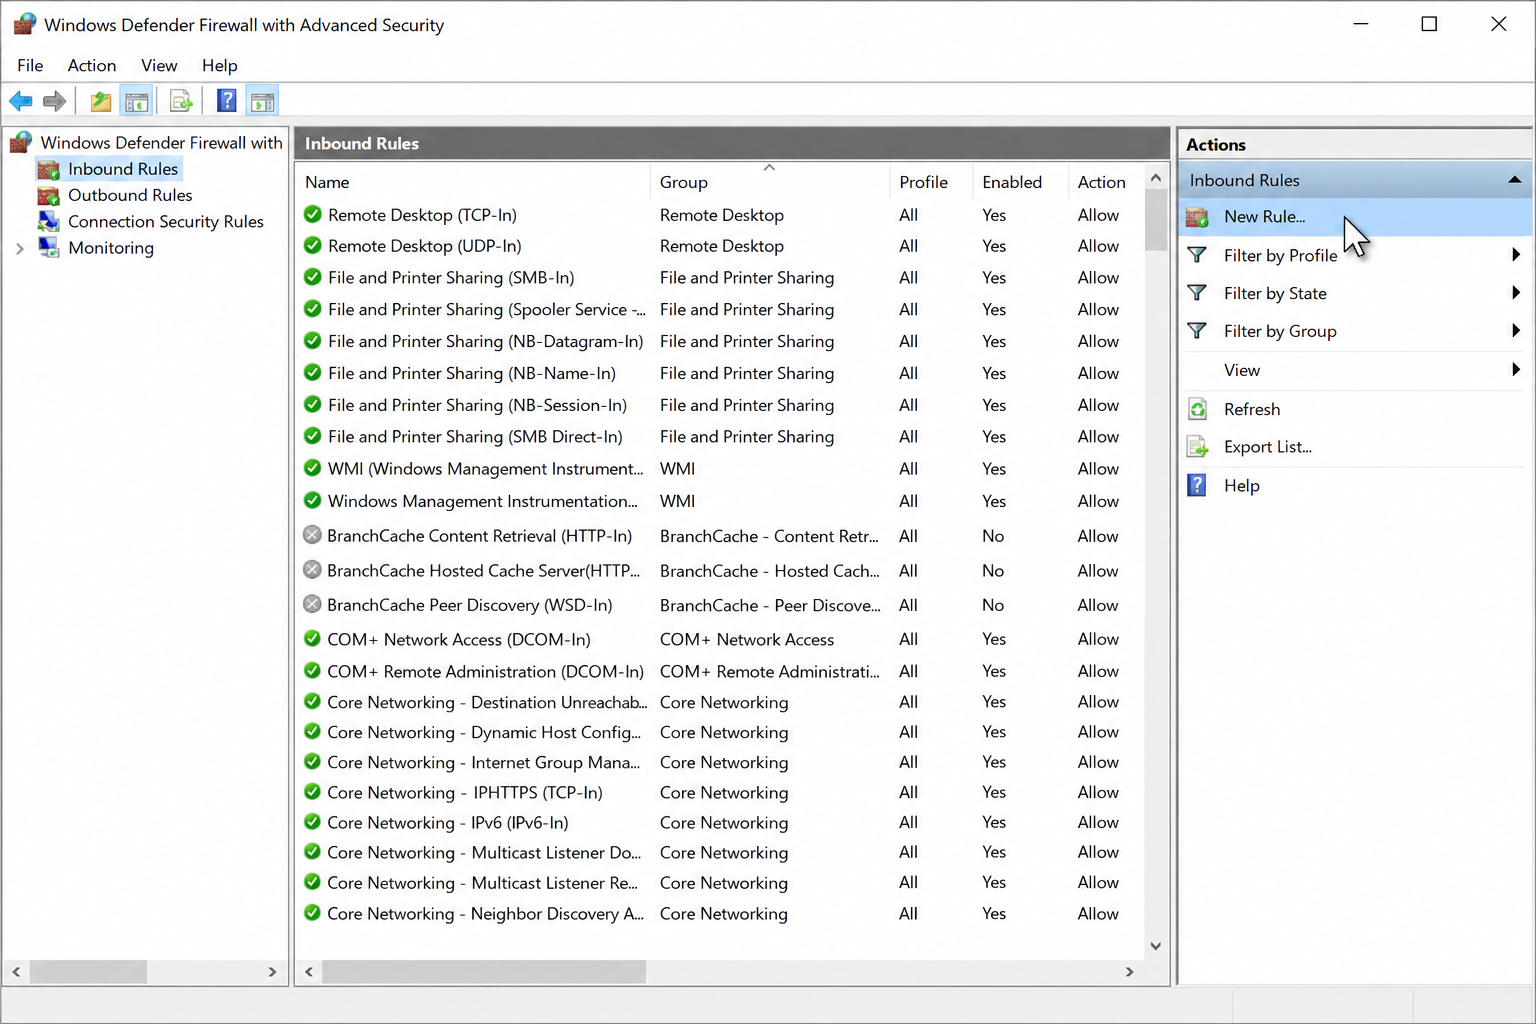The height and width of the screenshot is (1024, 1536).
Task: Click the Filter by Profile funnel icon
Action: point(1197,255)
